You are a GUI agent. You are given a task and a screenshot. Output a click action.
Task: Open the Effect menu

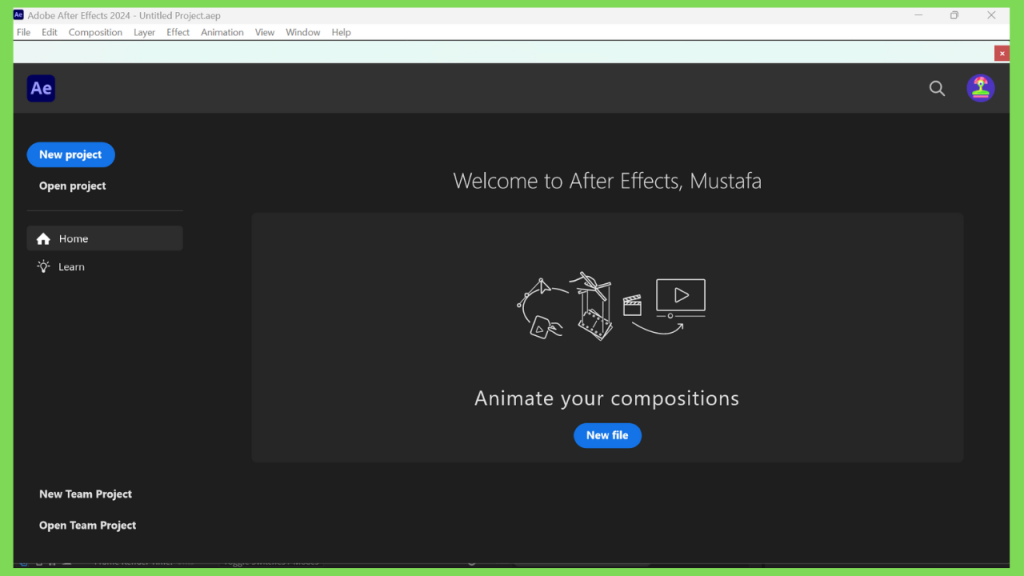point(178,32)
